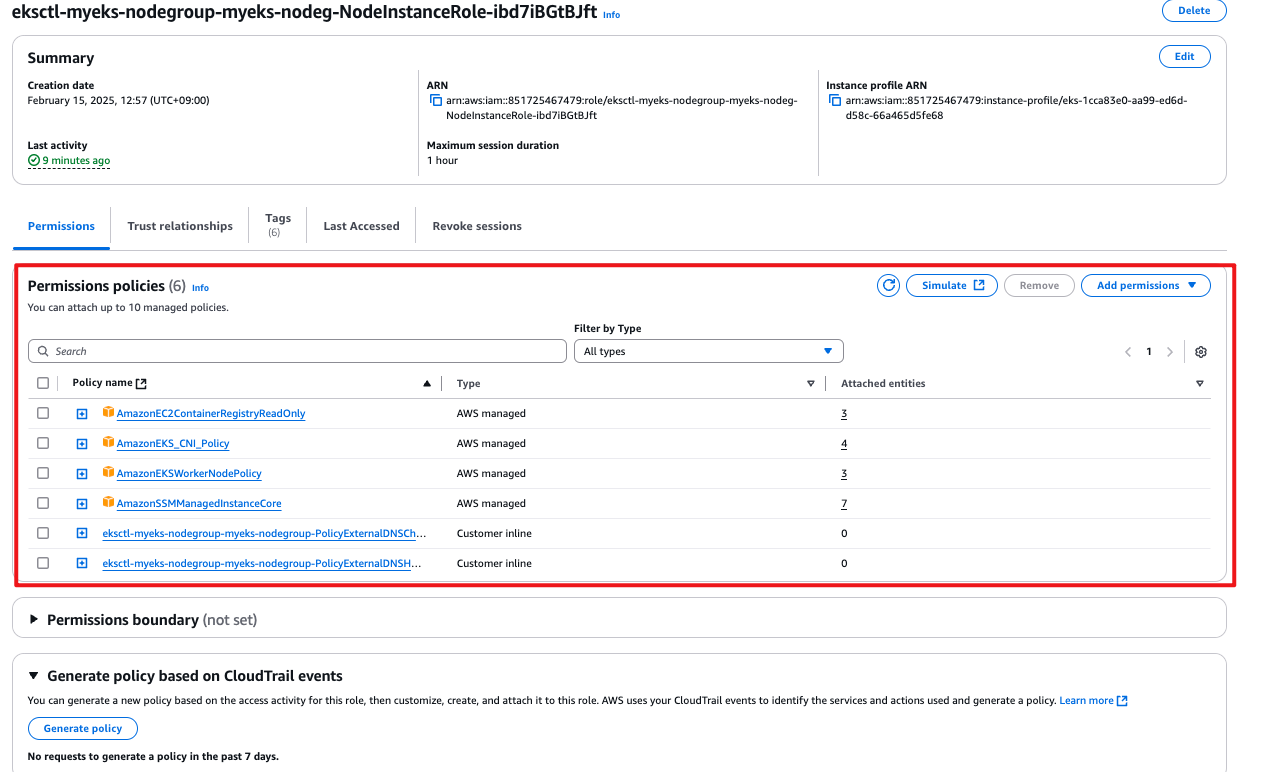Image resolution: width=1288 pixels, height=772 pixels.
Task: Click Info link next to role name
Action: [611, 15]
